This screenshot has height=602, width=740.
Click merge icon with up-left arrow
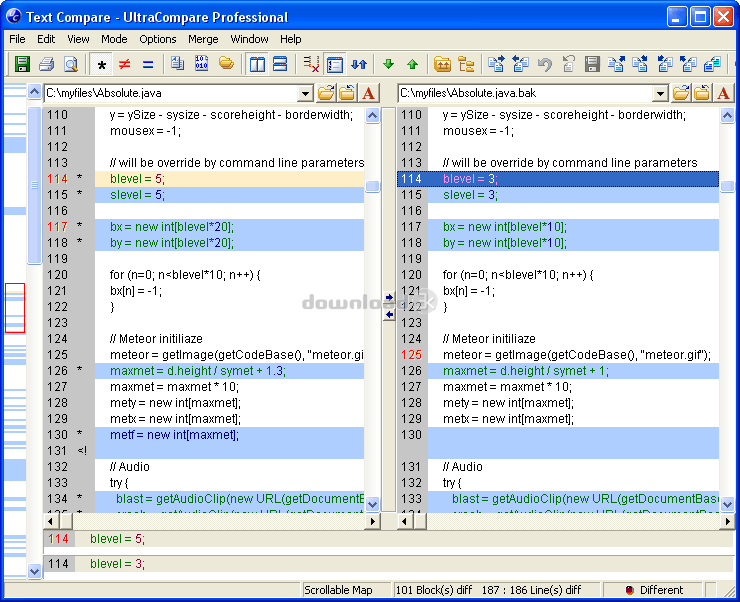(x=689, y=64)
